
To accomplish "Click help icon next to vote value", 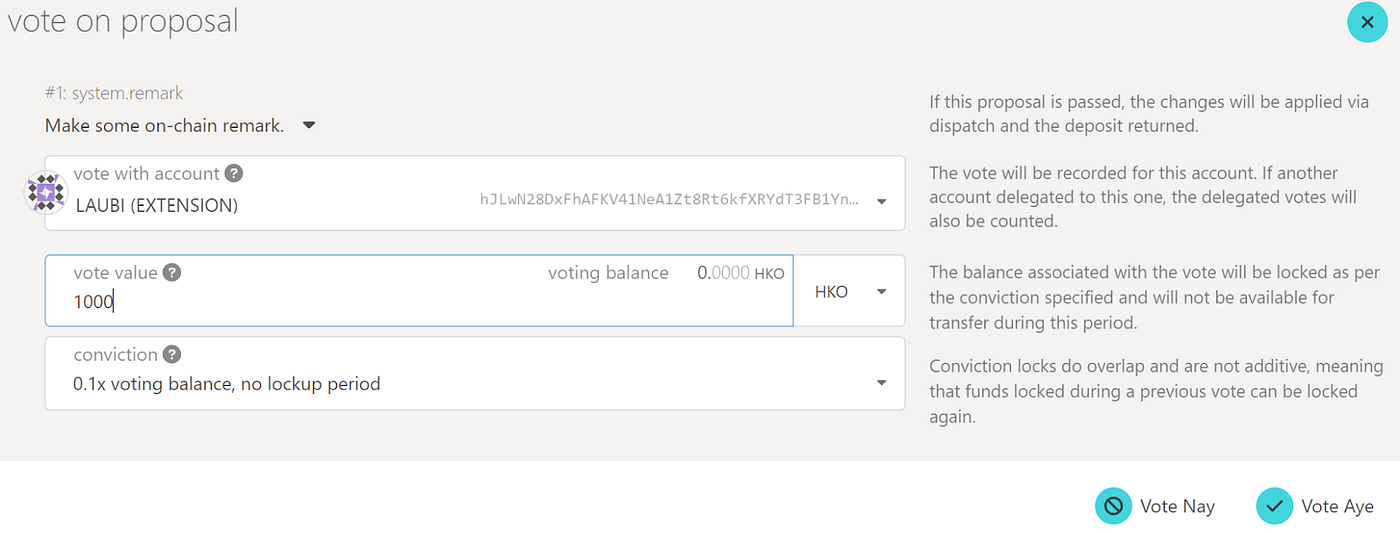I will 172,273.
